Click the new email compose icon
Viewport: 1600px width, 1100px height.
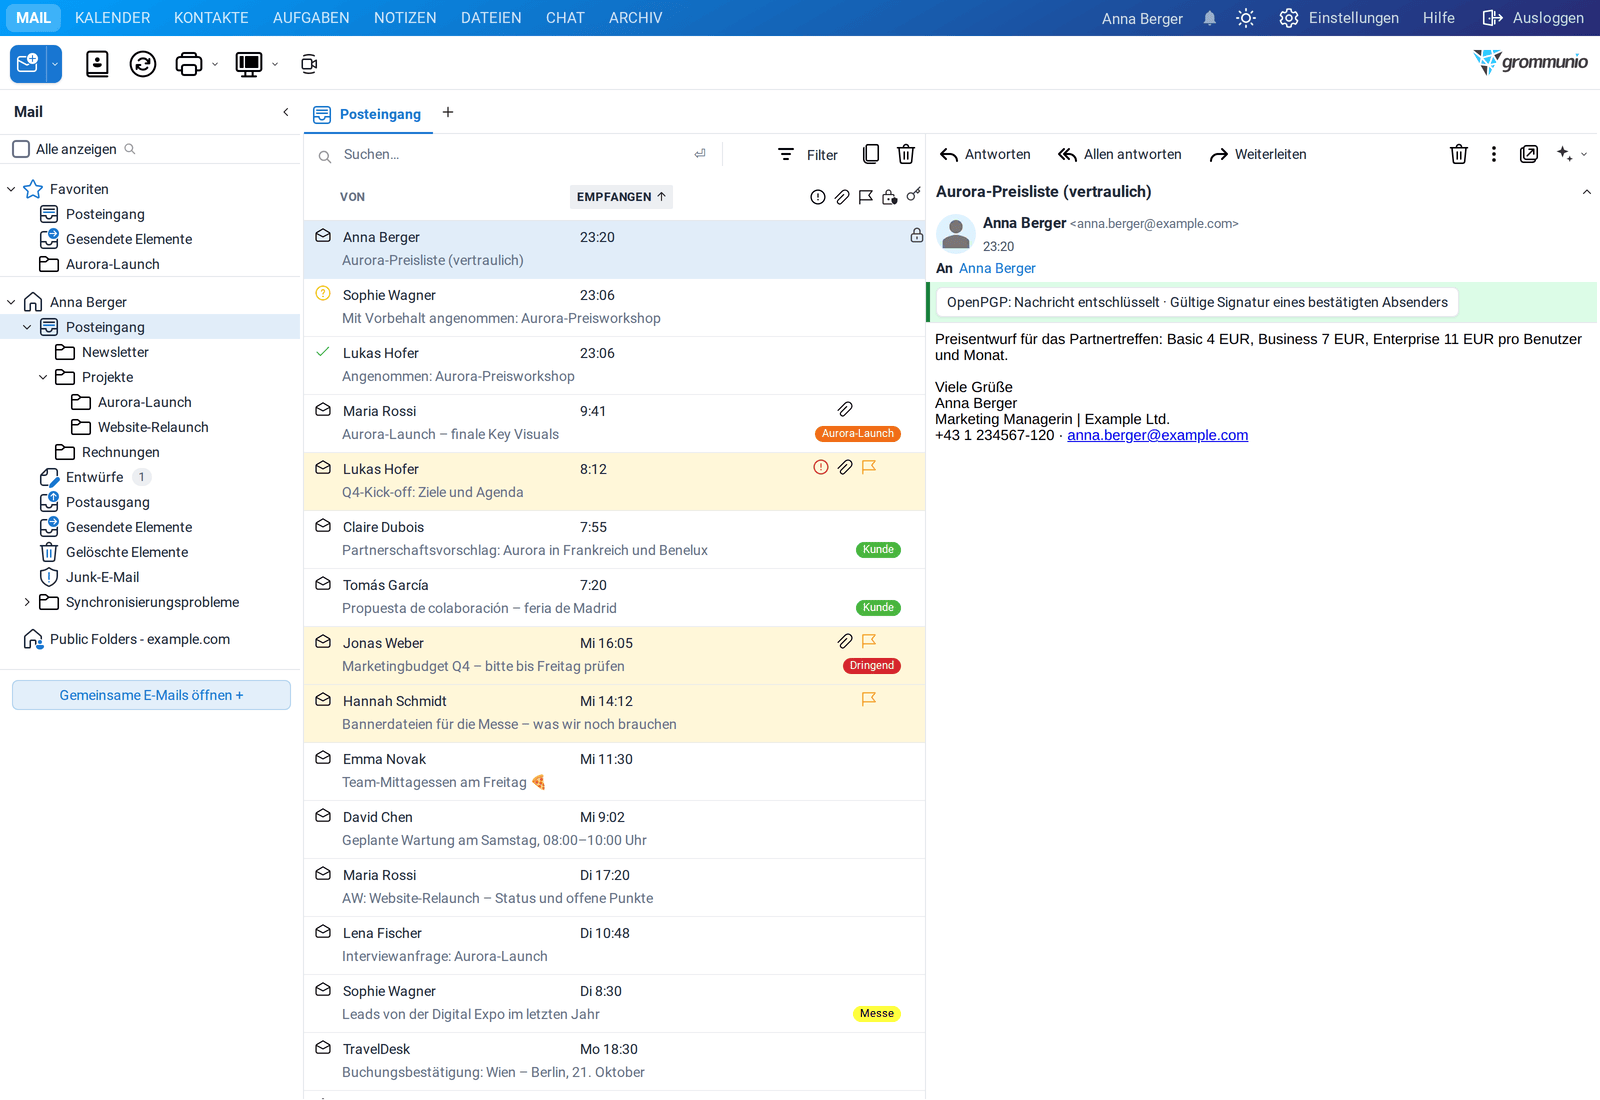(28, 64)
